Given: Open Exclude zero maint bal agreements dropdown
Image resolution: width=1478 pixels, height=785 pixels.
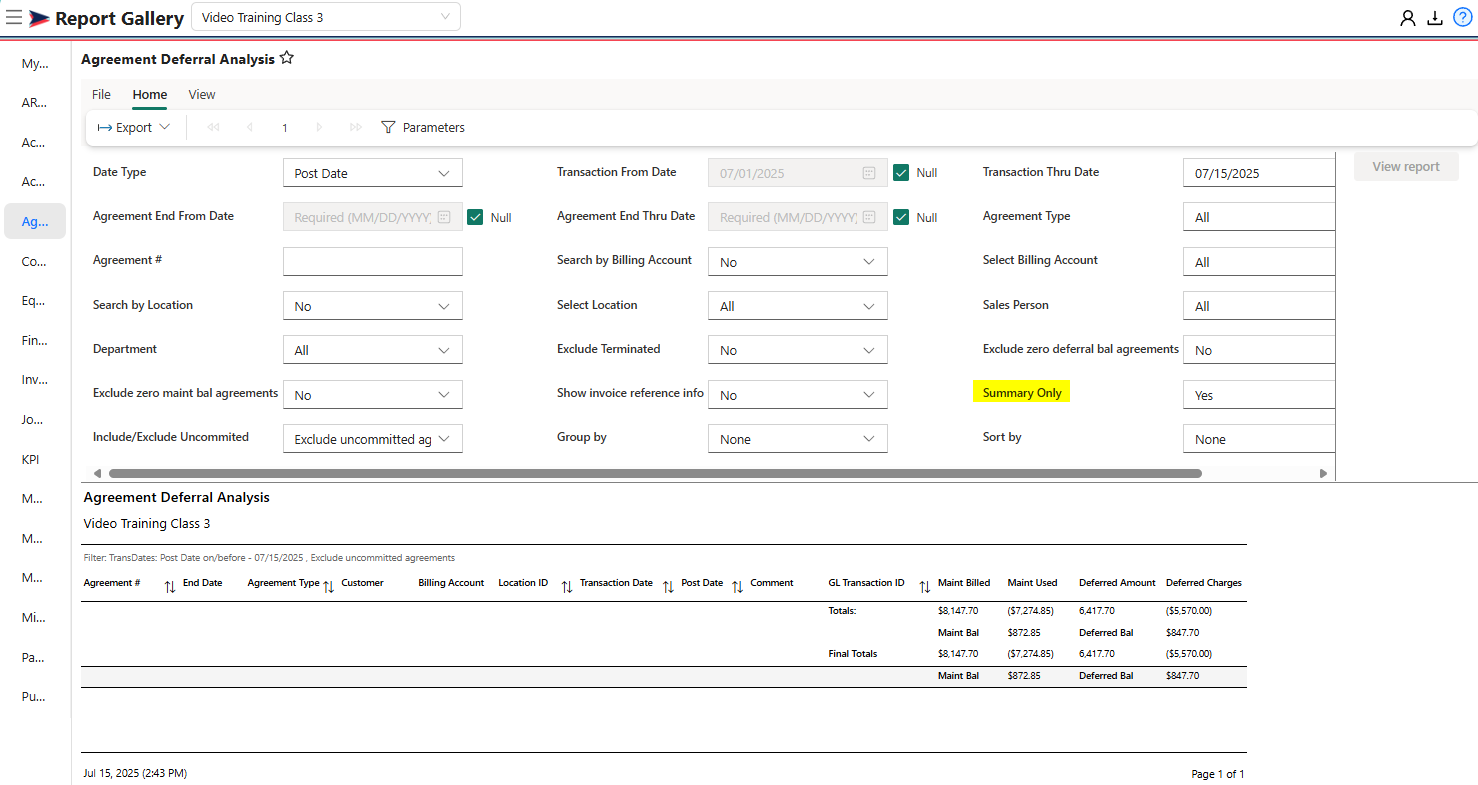Looking at the screenshot, I should [373, 395].
